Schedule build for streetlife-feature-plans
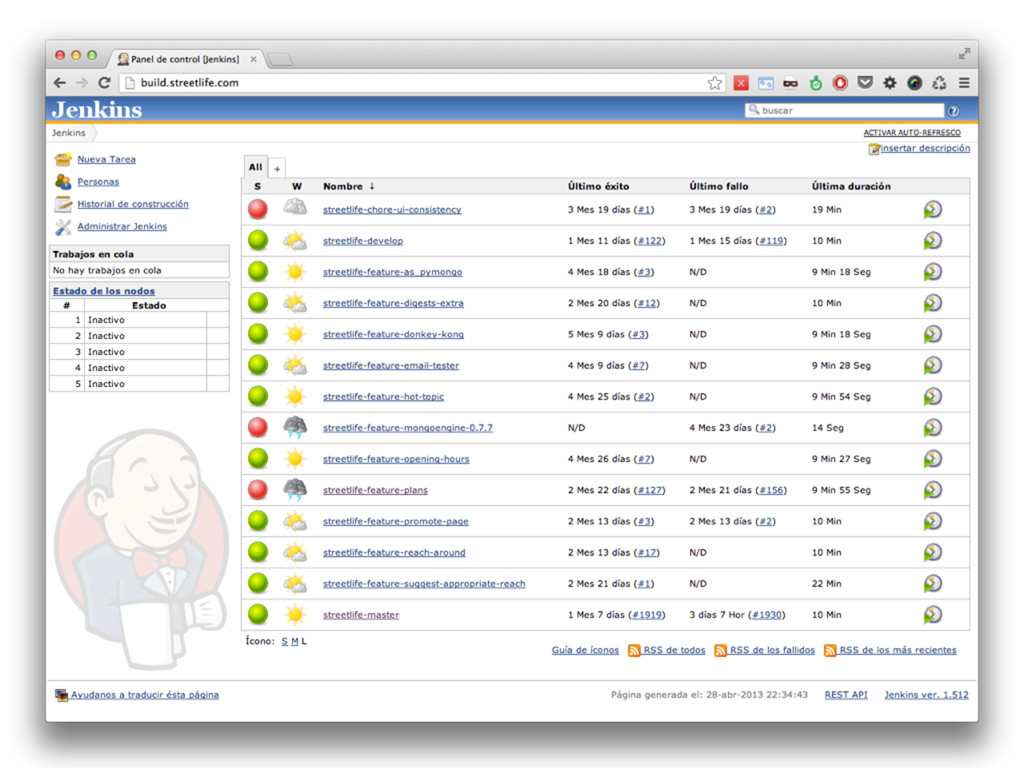 (x=933, y=490)
